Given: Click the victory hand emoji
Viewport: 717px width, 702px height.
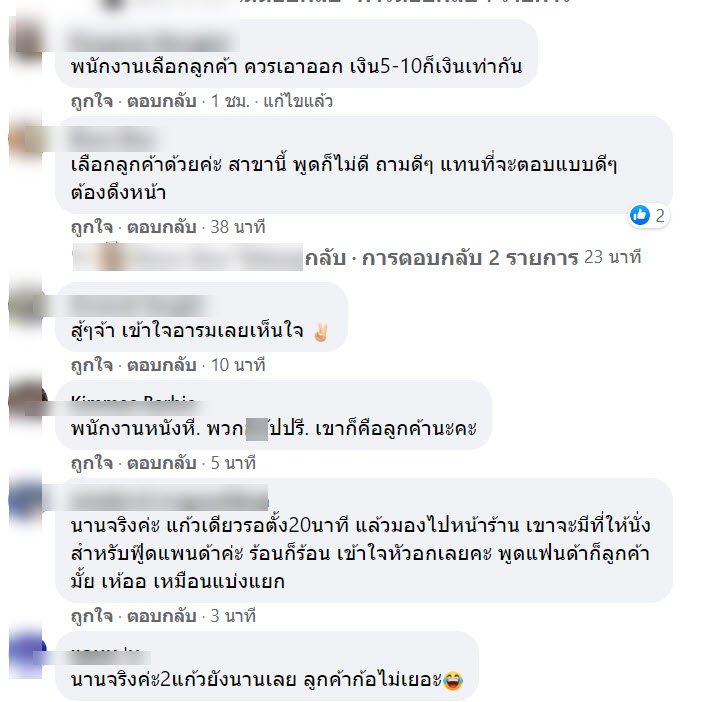Looking at the screenshot, I should [321, 332].
